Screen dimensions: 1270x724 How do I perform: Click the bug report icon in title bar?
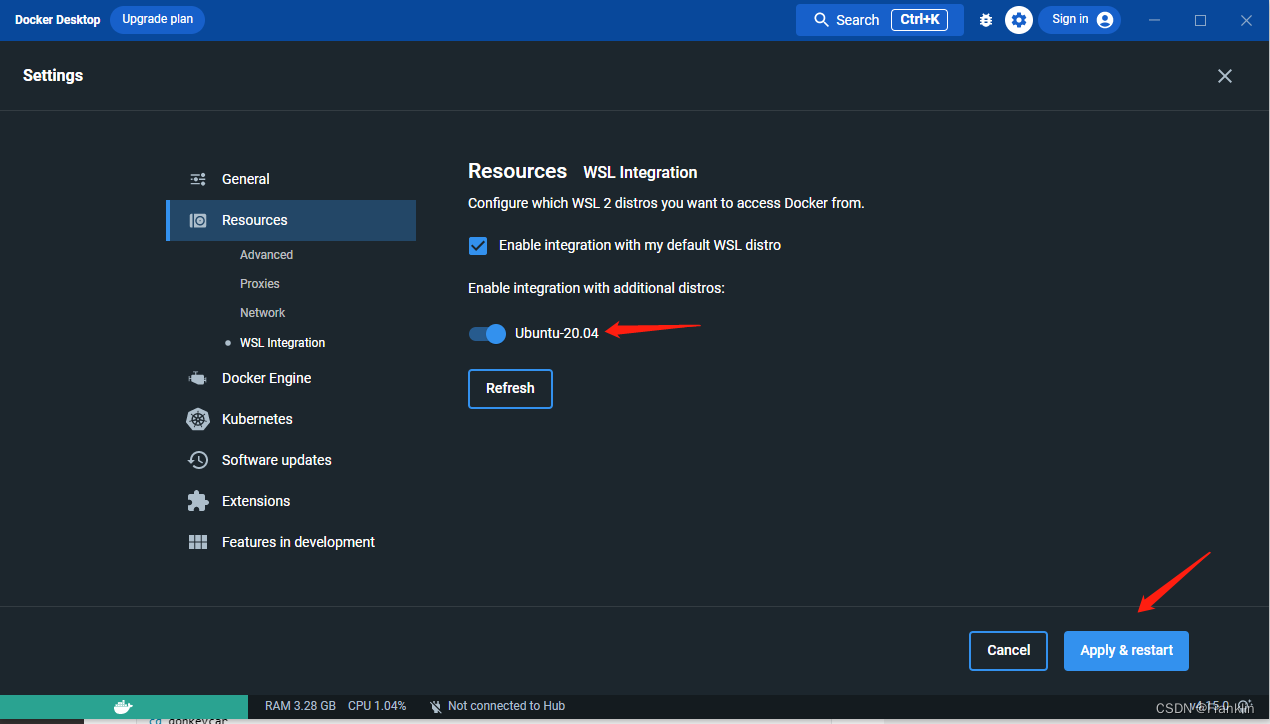[986, 19]
